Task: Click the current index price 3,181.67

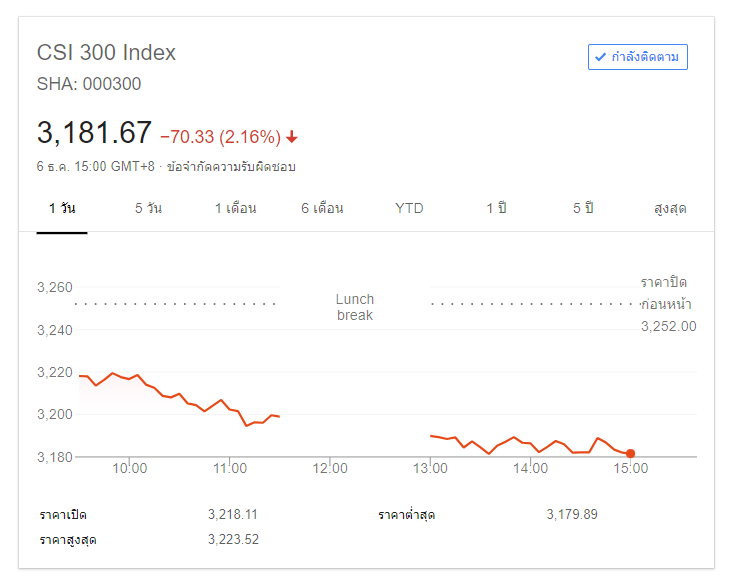Action: click(94, 133)
